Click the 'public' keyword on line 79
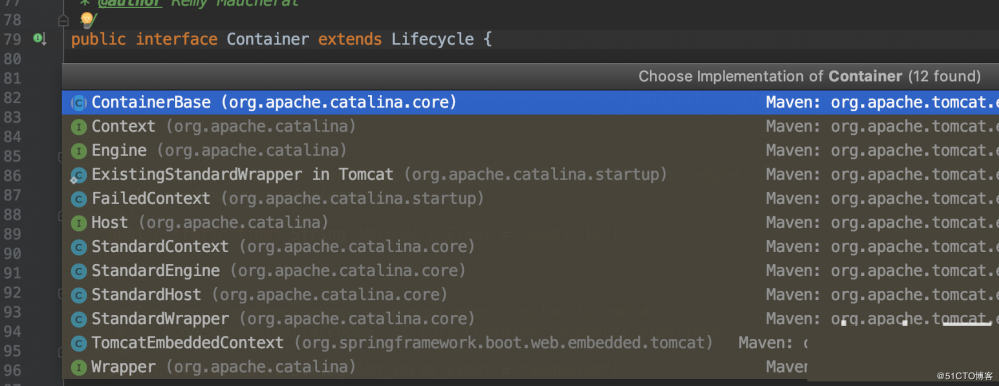Viewport: 999px width, 386px height. pyautogui.click(x=99, y=40)
